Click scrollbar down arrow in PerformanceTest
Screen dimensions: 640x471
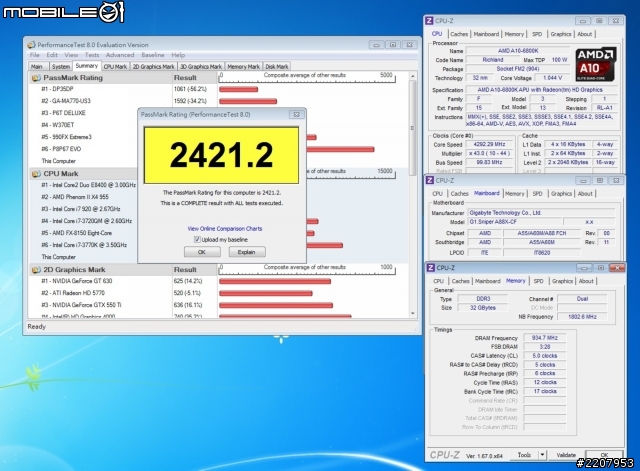click(413, 313)
